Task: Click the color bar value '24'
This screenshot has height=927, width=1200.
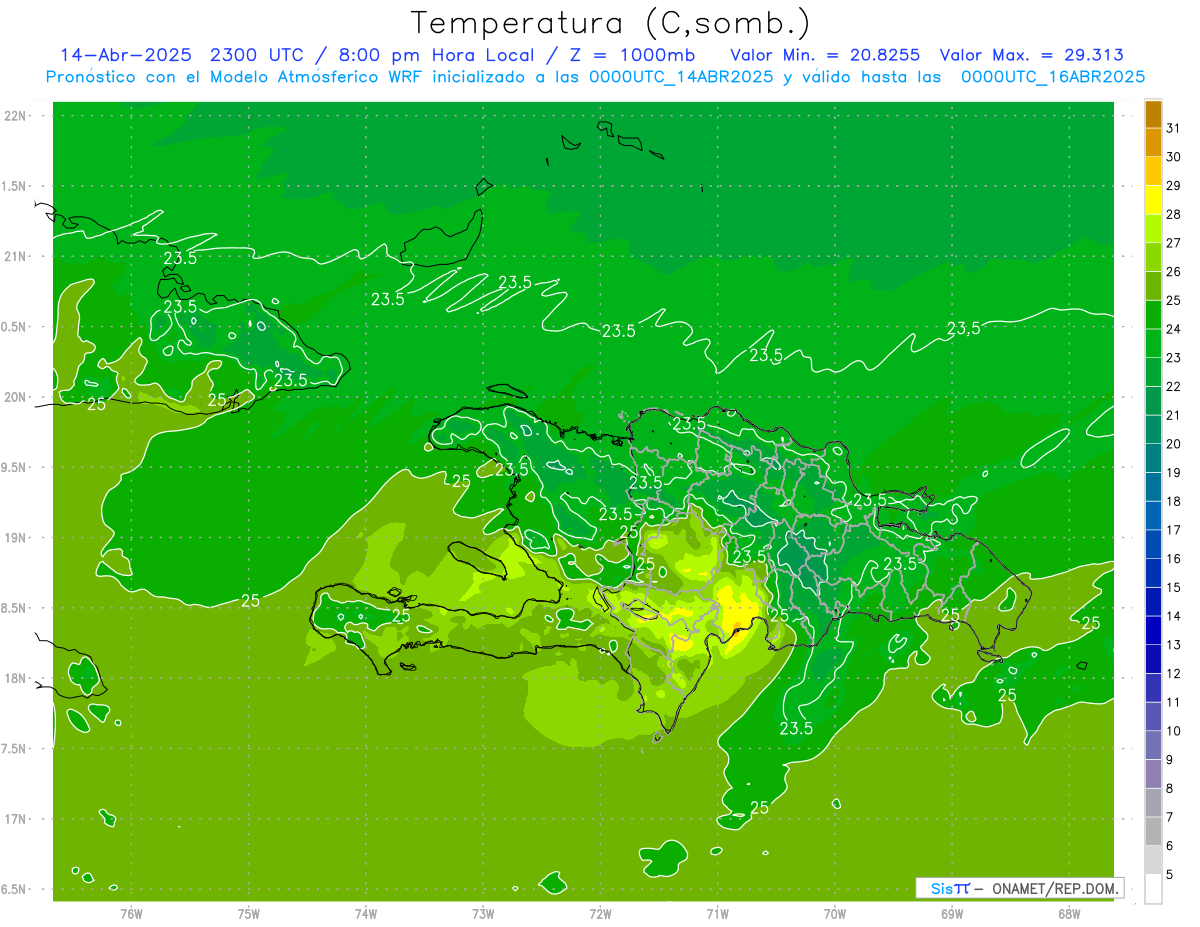Action: tap(1174, 329)
